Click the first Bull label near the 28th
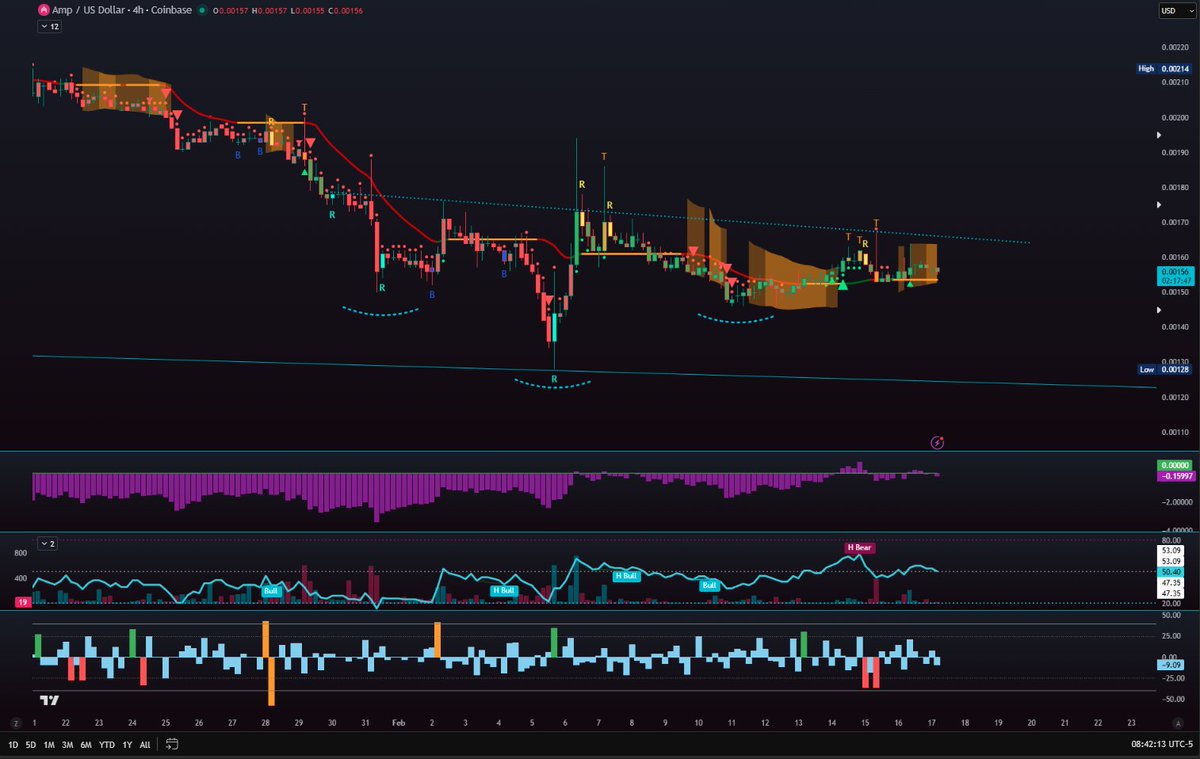The height and width of the screenshot is (759, 1200). [x=270, y=591]
